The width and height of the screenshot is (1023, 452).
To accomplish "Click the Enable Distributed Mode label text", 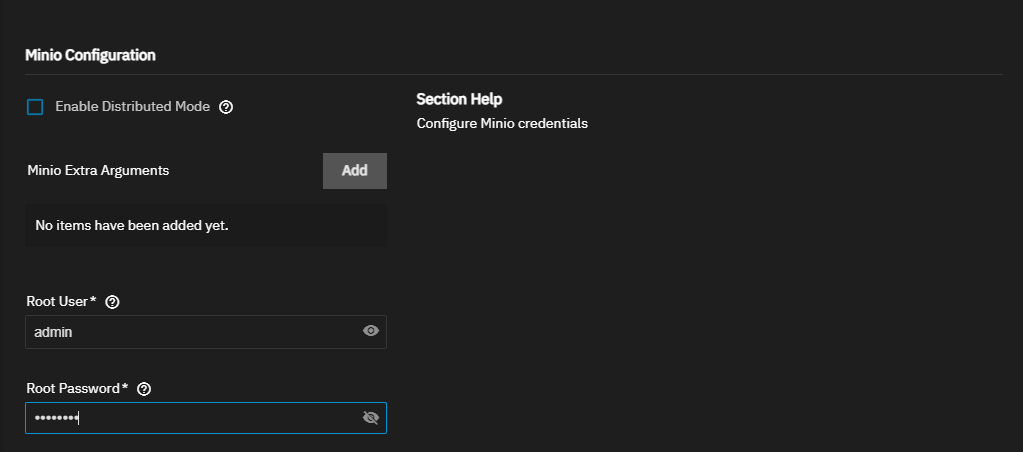I will pos(132,106).
